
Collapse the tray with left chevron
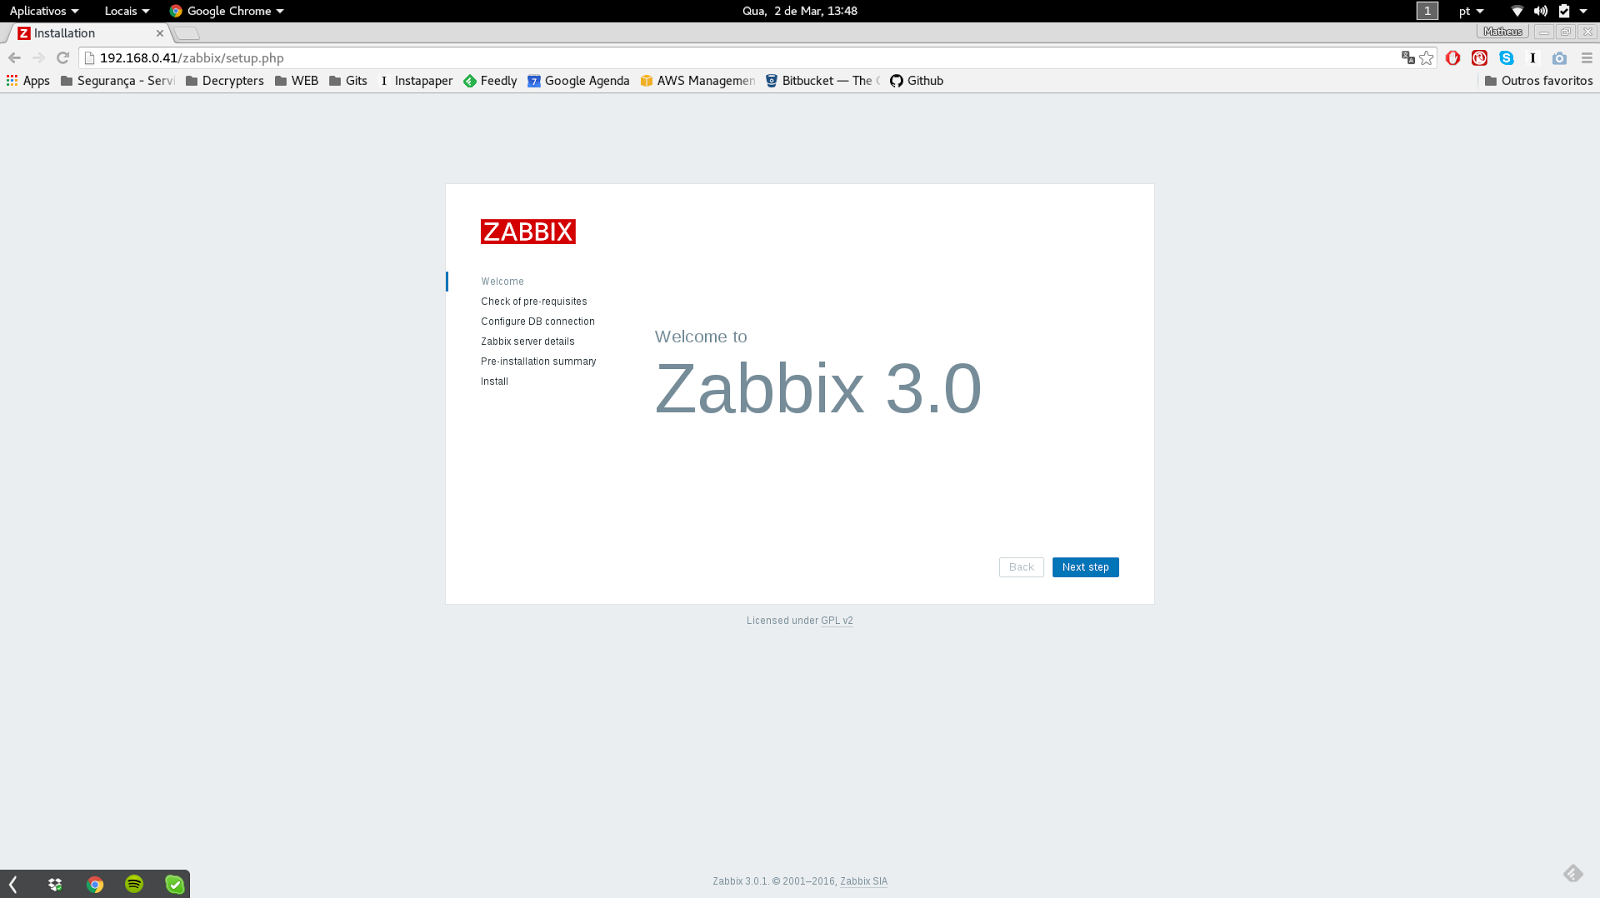tap(13, 884)
